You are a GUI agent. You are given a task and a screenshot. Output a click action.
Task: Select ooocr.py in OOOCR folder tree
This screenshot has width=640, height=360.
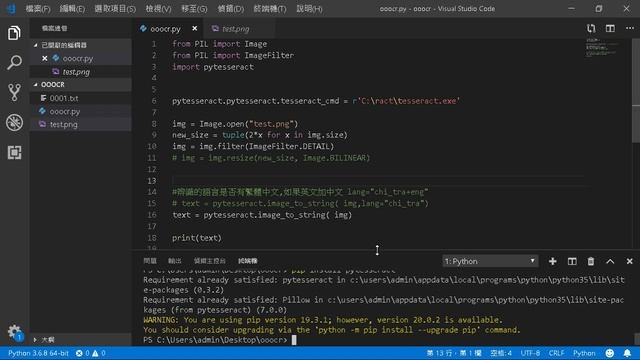81,111
